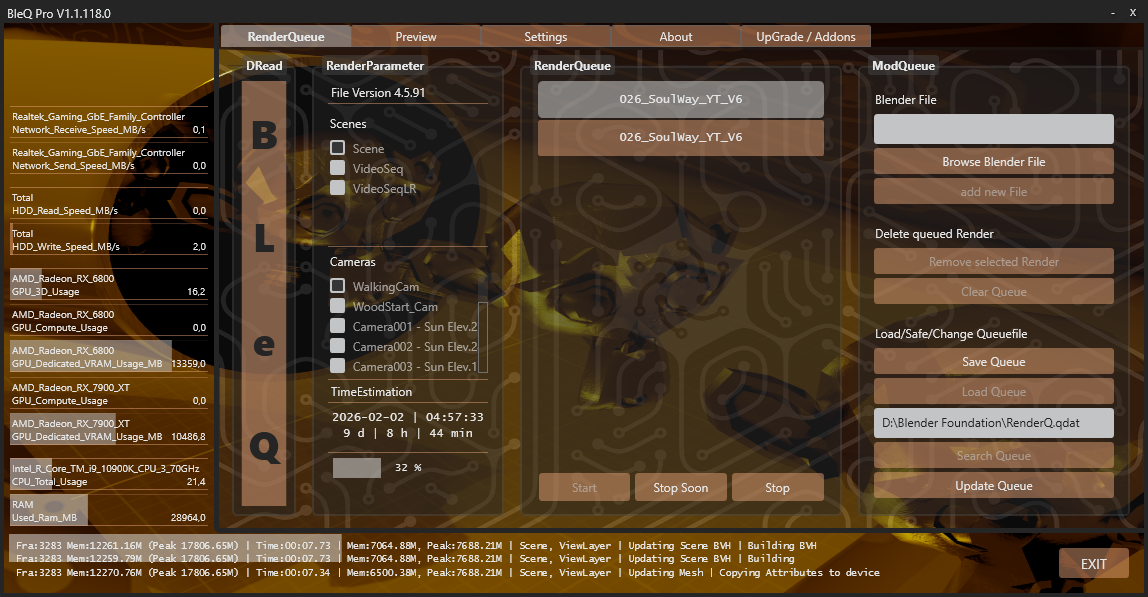1148x597 pixels.
Task: Toggle the VideoSeqLR scene checkbox
Action: 338,188
